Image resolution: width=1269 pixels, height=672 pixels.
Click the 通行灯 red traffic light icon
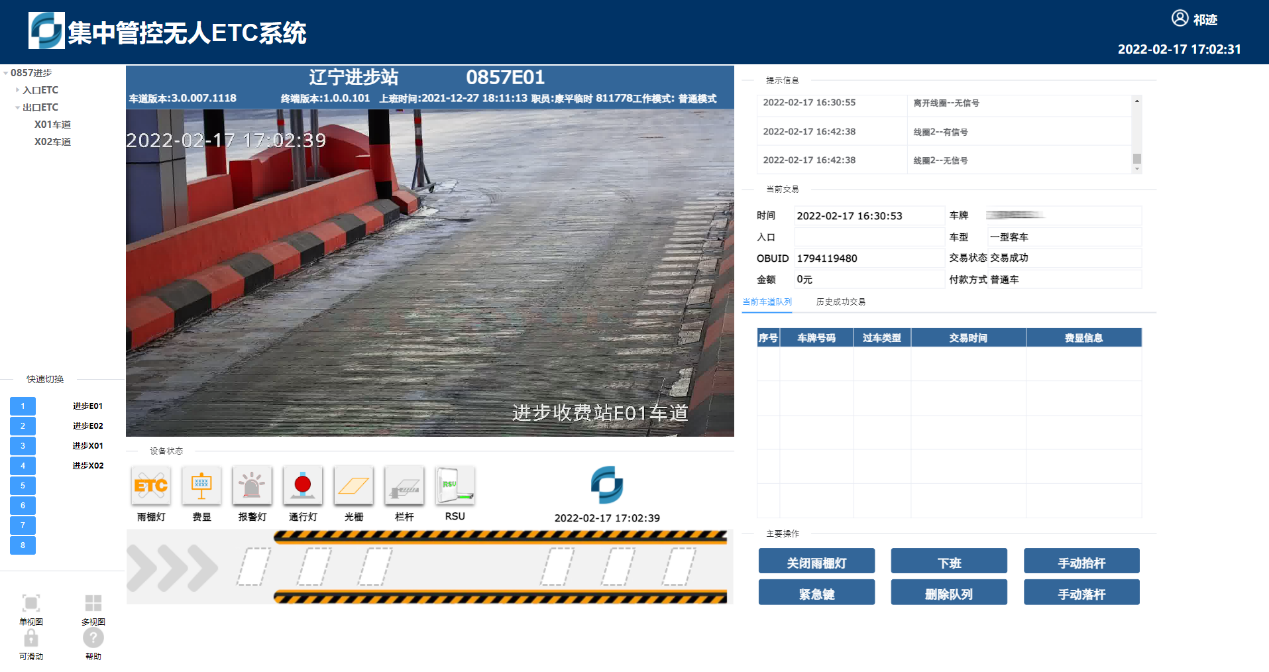(303, 486)
